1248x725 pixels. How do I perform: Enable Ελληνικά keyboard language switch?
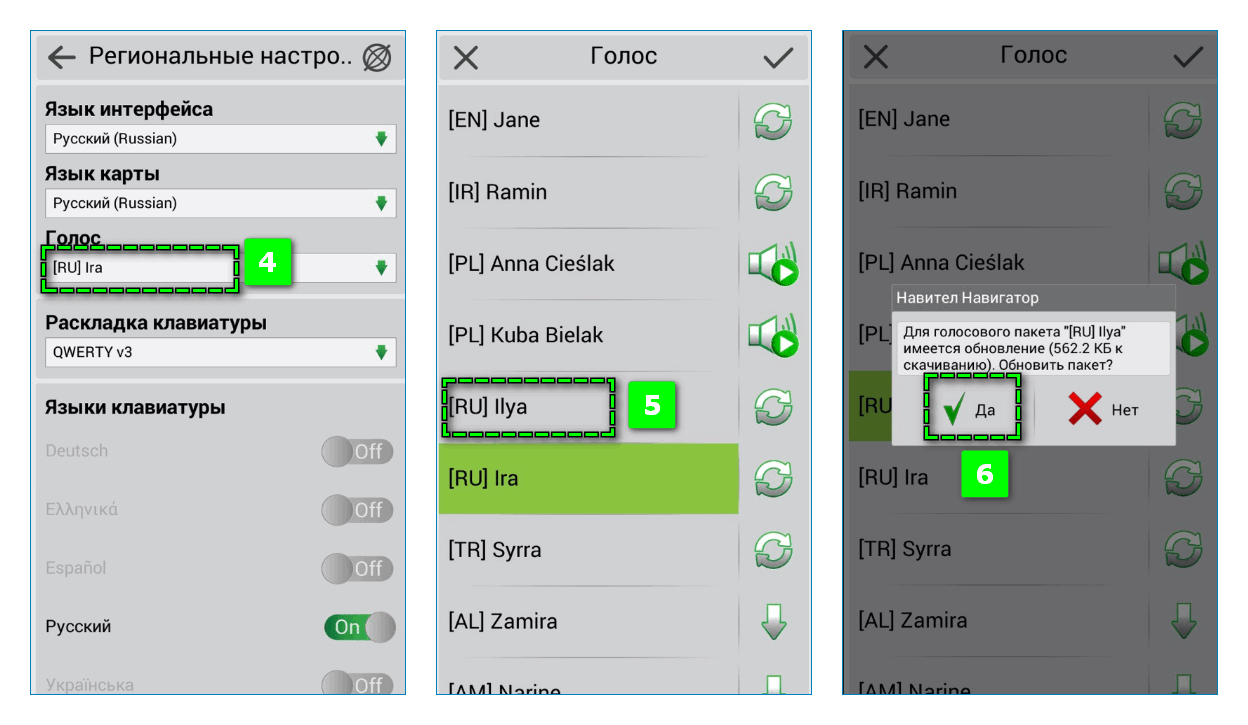(x=358, y=510)
